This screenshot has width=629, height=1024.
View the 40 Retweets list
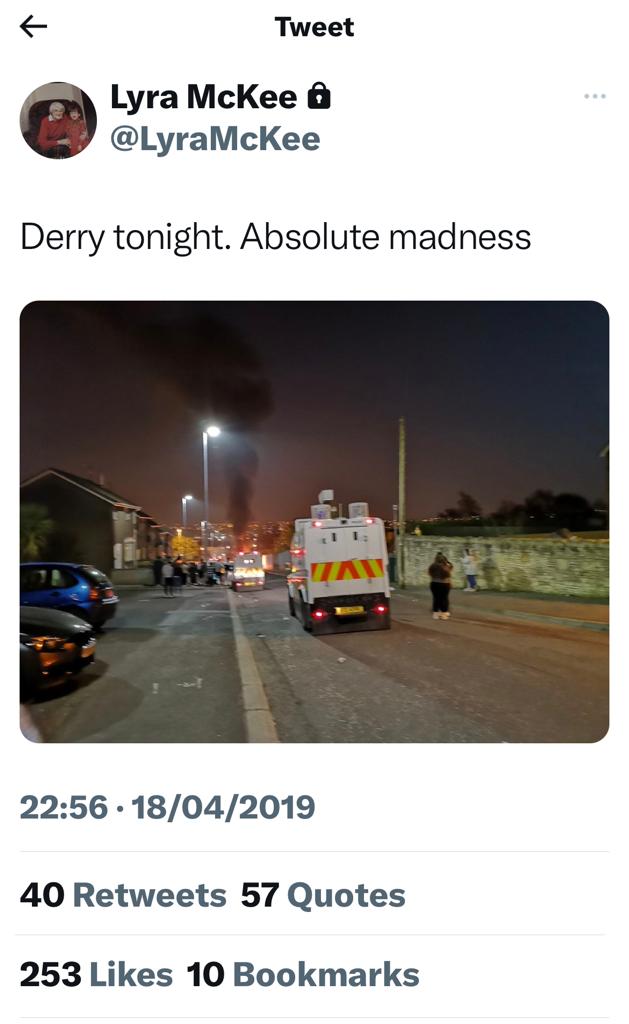[x=123, y=895]
